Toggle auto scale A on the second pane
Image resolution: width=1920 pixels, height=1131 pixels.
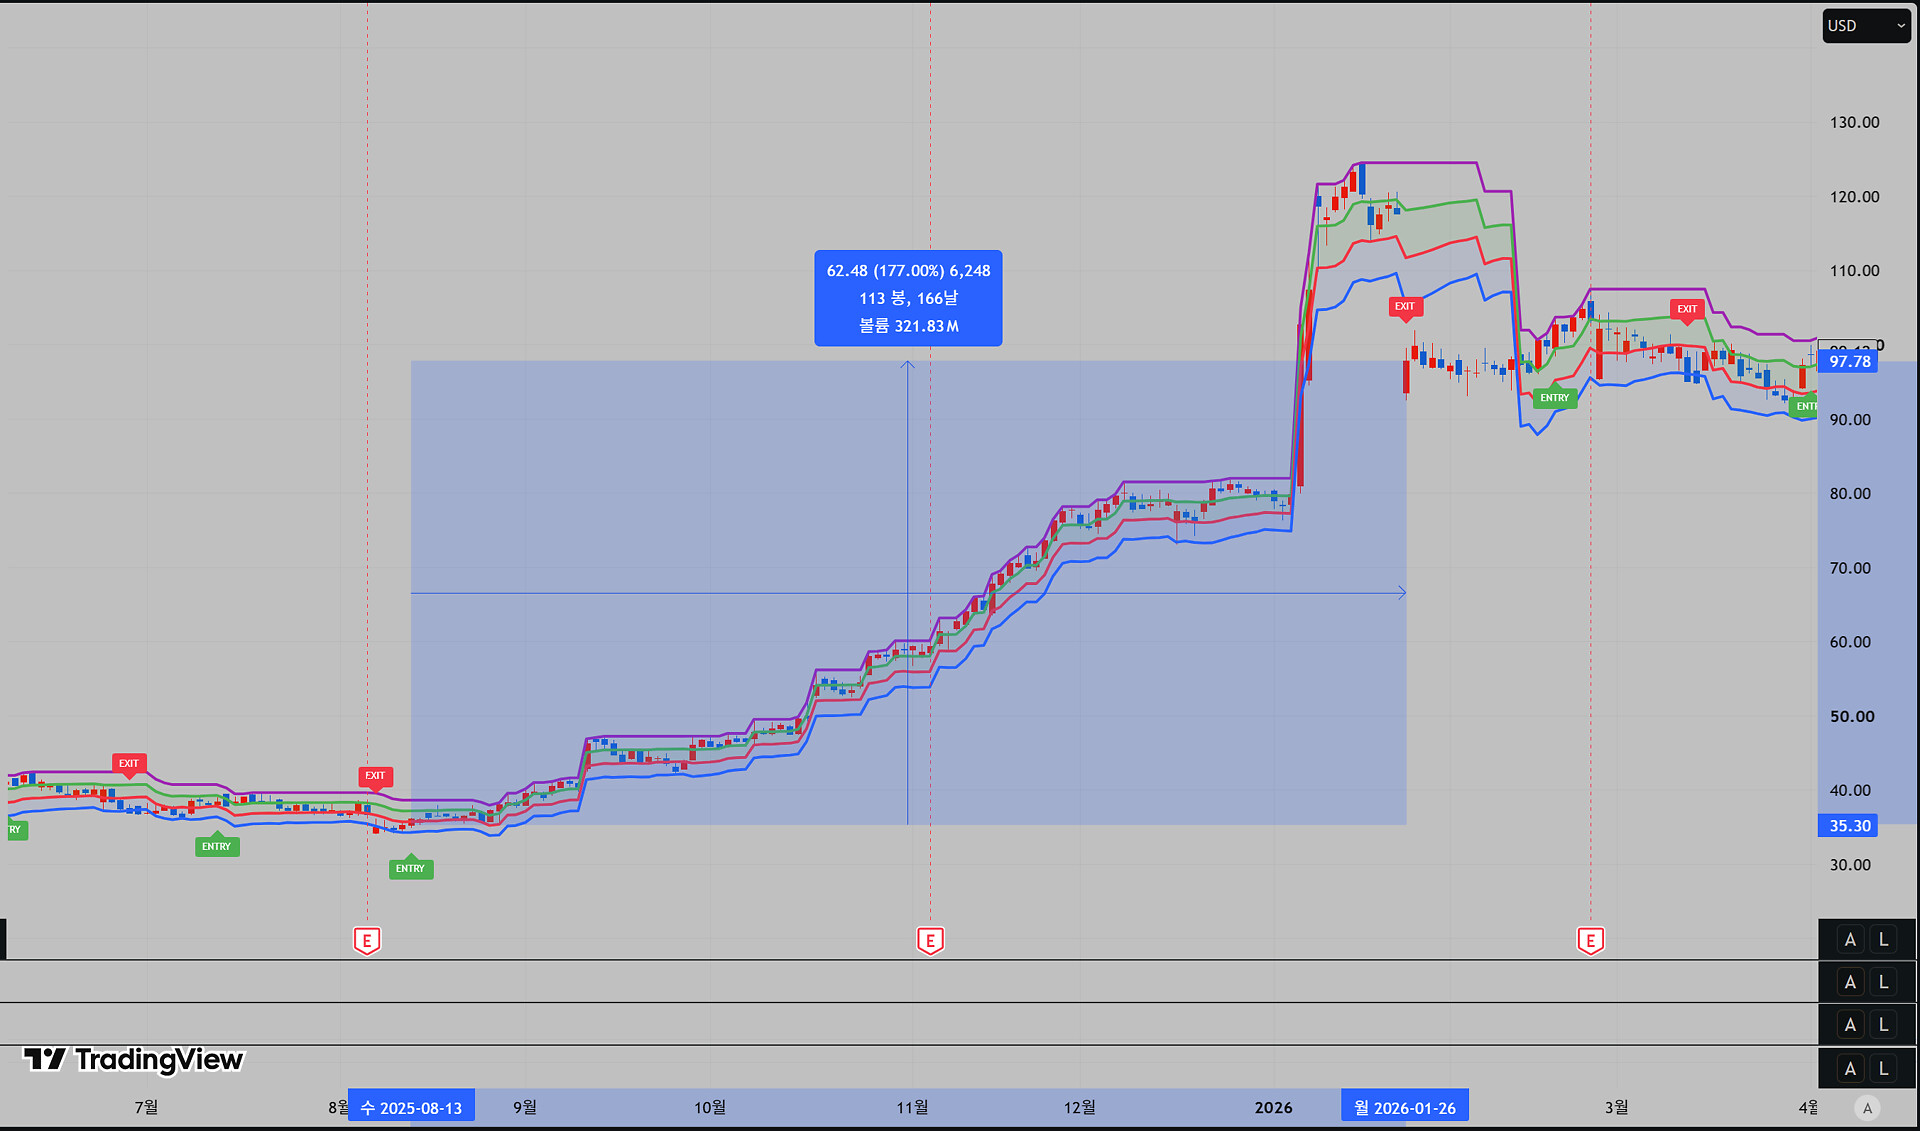coord(1850,982)
